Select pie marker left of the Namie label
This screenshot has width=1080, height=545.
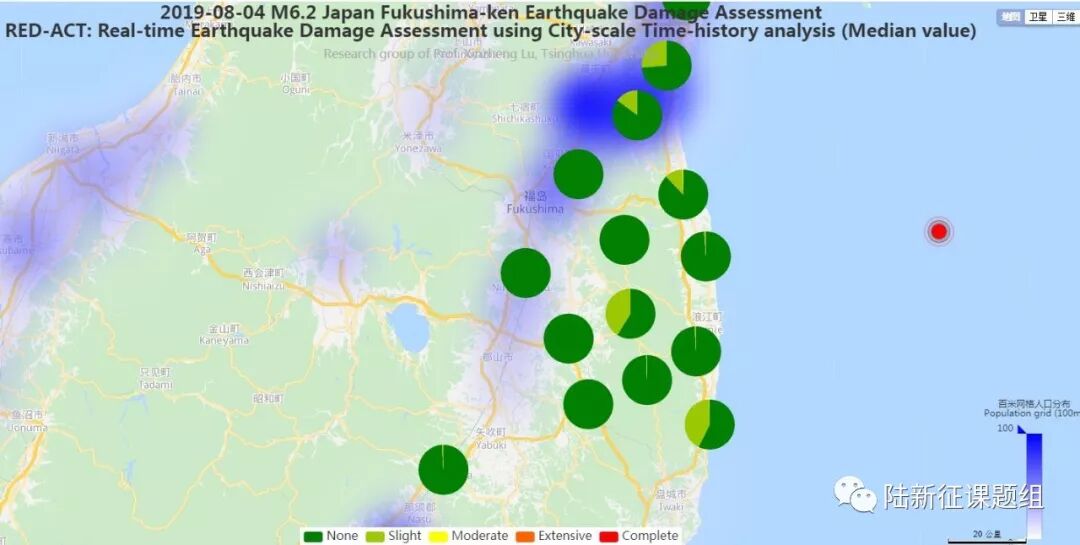click(x=630, y=313)
